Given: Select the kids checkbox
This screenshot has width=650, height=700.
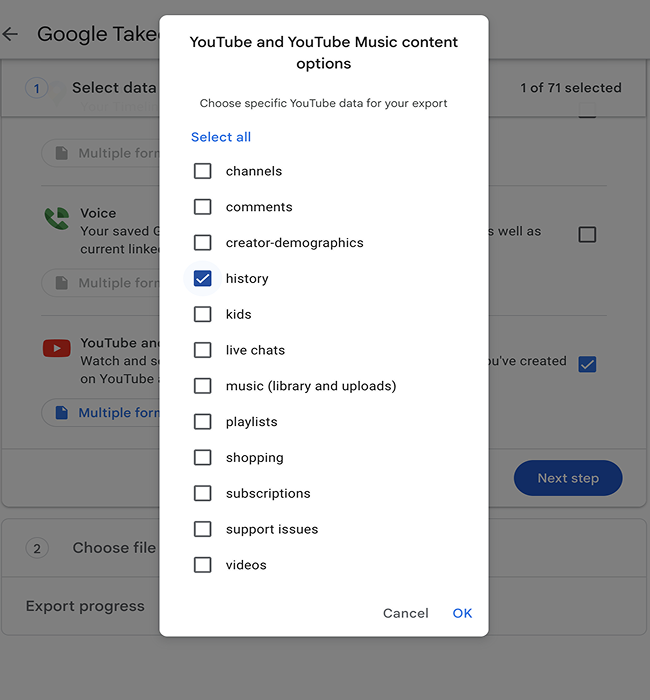Looking at the screenshot, I should pyautogui.click(x=203, y=314).
